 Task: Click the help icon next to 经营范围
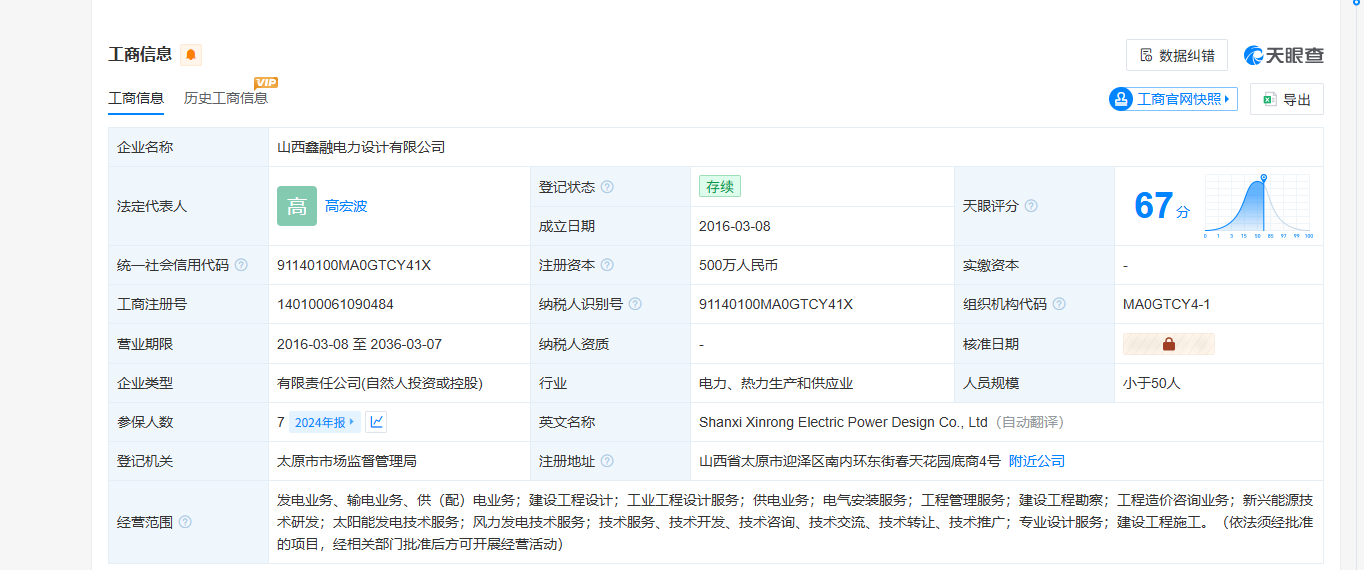185,522
